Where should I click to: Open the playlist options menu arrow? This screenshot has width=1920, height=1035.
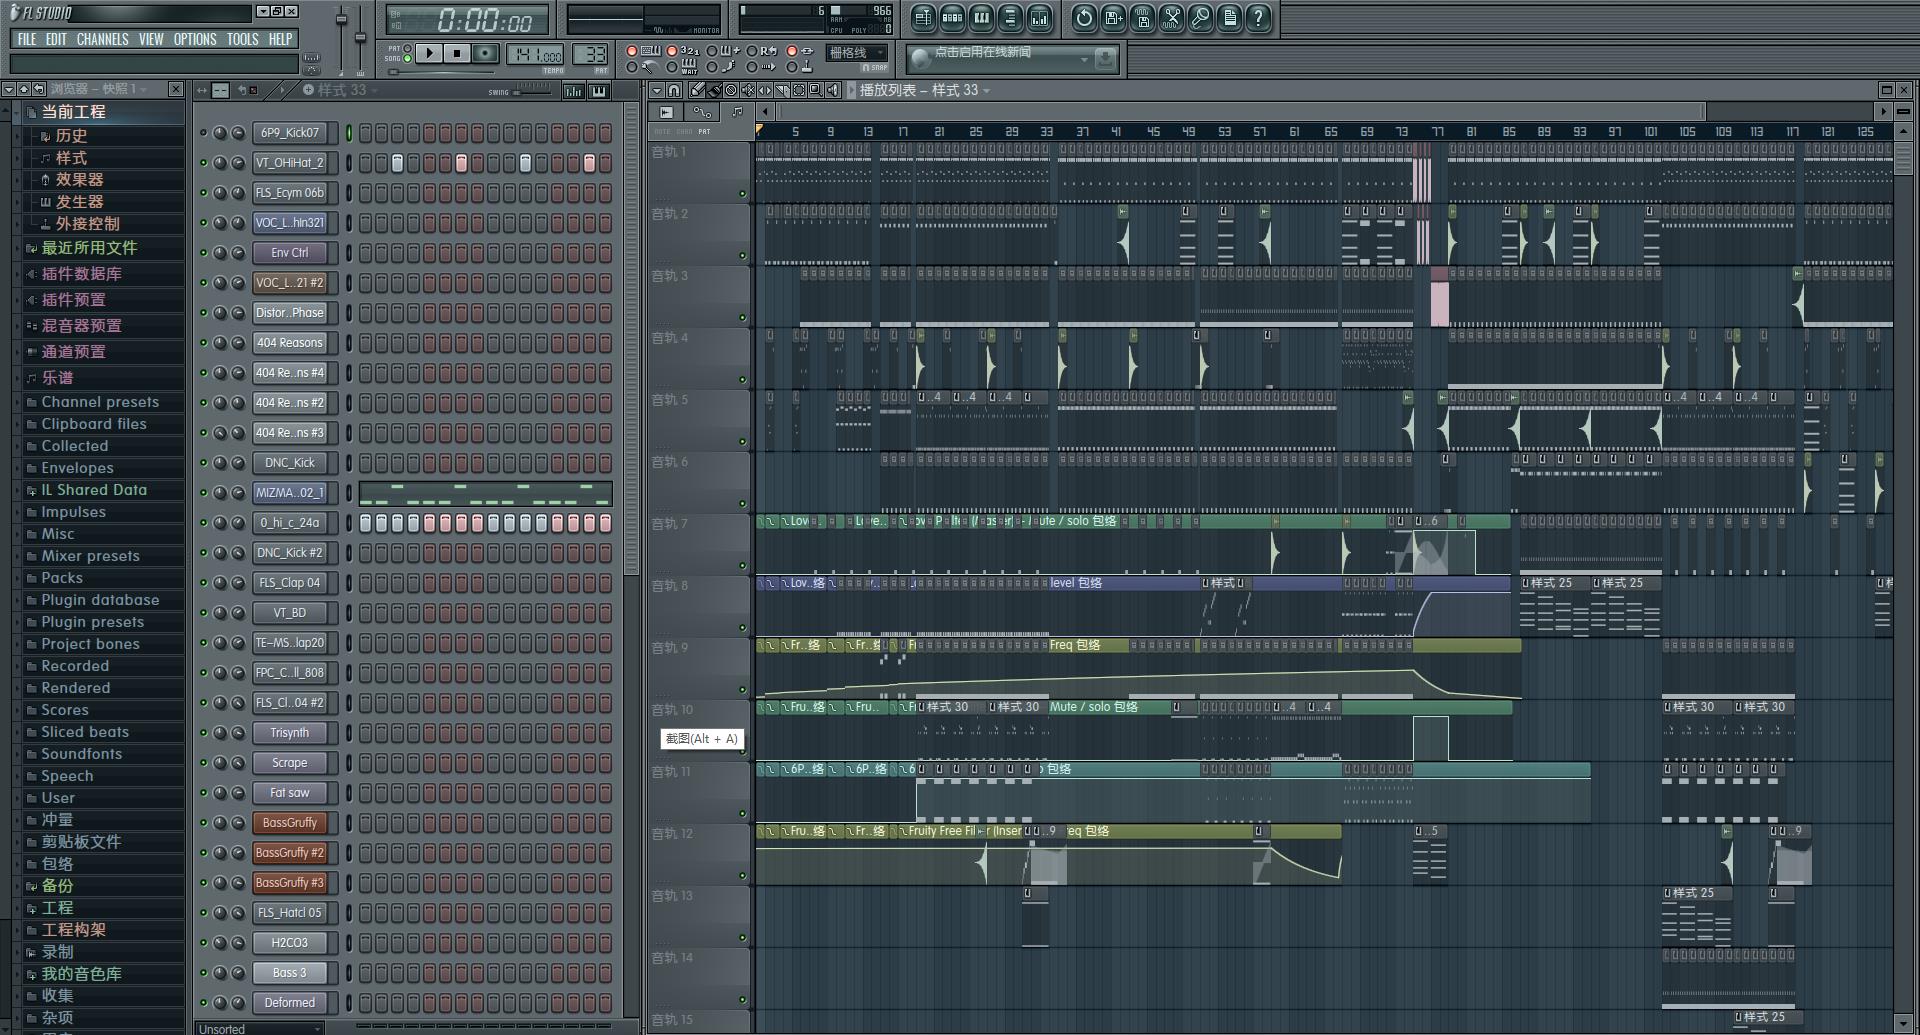(x=656, y=90)
